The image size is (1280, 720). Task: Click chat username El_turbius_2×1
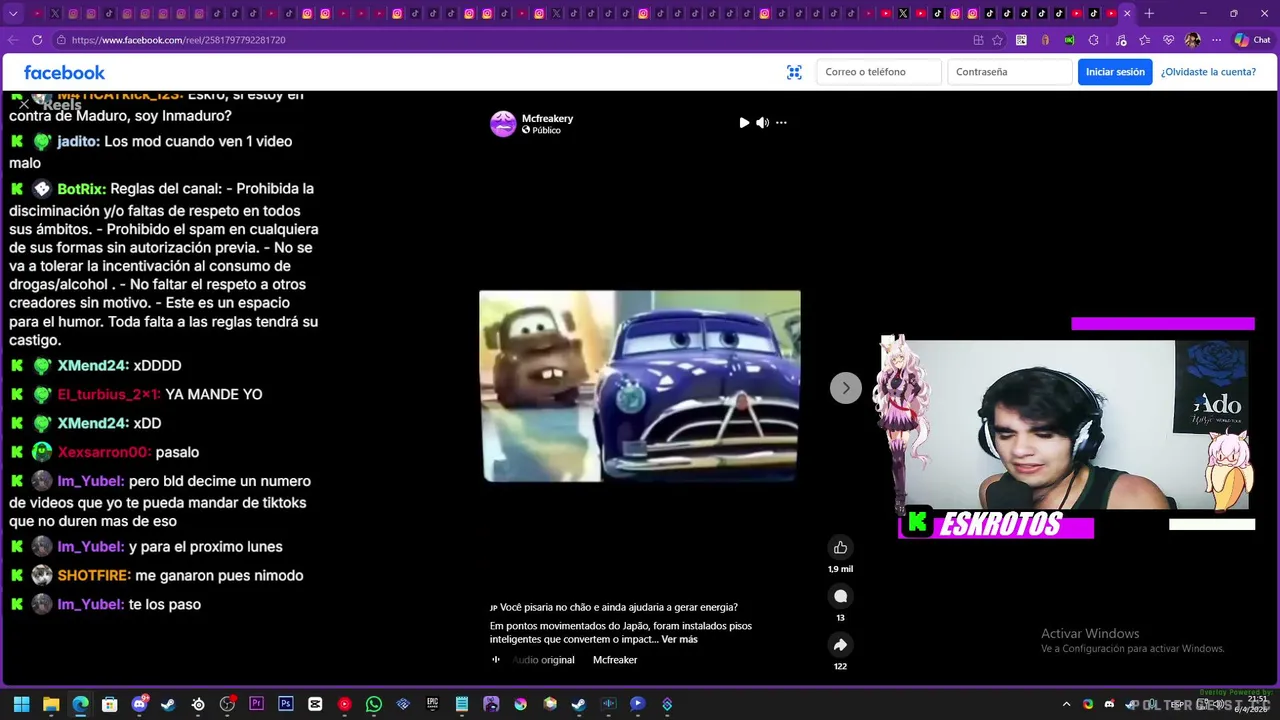point(109,395)
